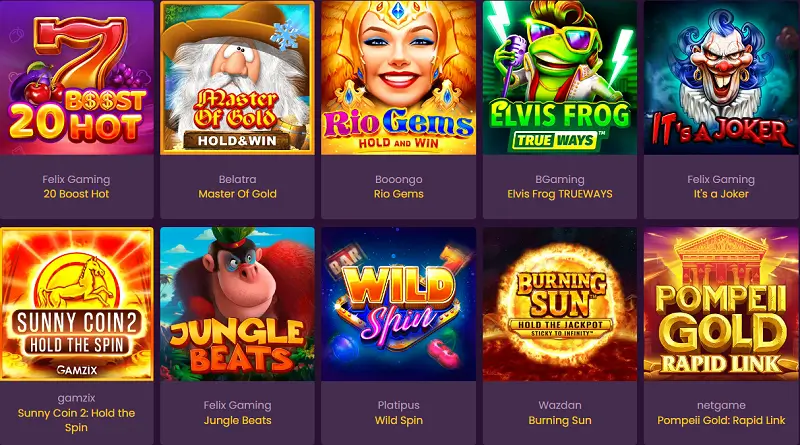The image size is (800, 445).
Task: Open the Pompeii Gold Rapid Link thumbnail
Action: point(721,304)
